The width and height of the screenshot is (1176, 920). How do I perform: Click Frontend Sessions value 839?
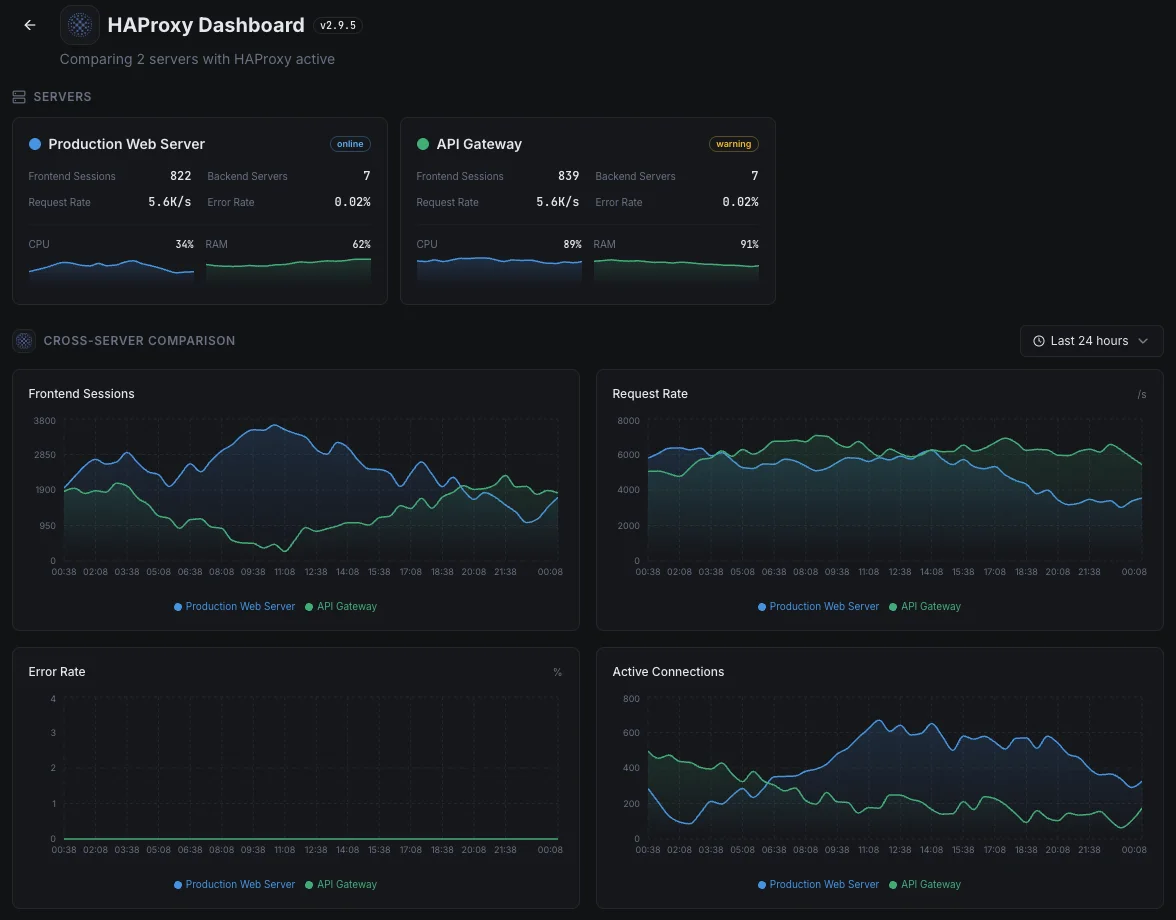click(x=568, y=175)
